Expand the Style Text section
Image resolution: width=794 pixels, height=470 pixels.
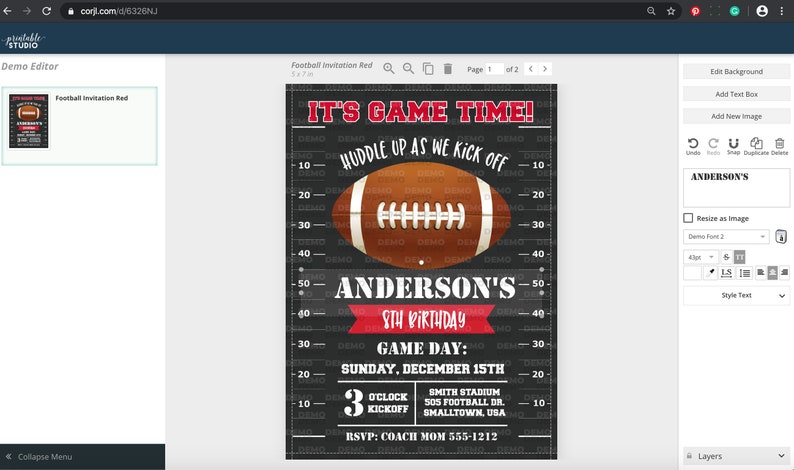click(736, 295)
